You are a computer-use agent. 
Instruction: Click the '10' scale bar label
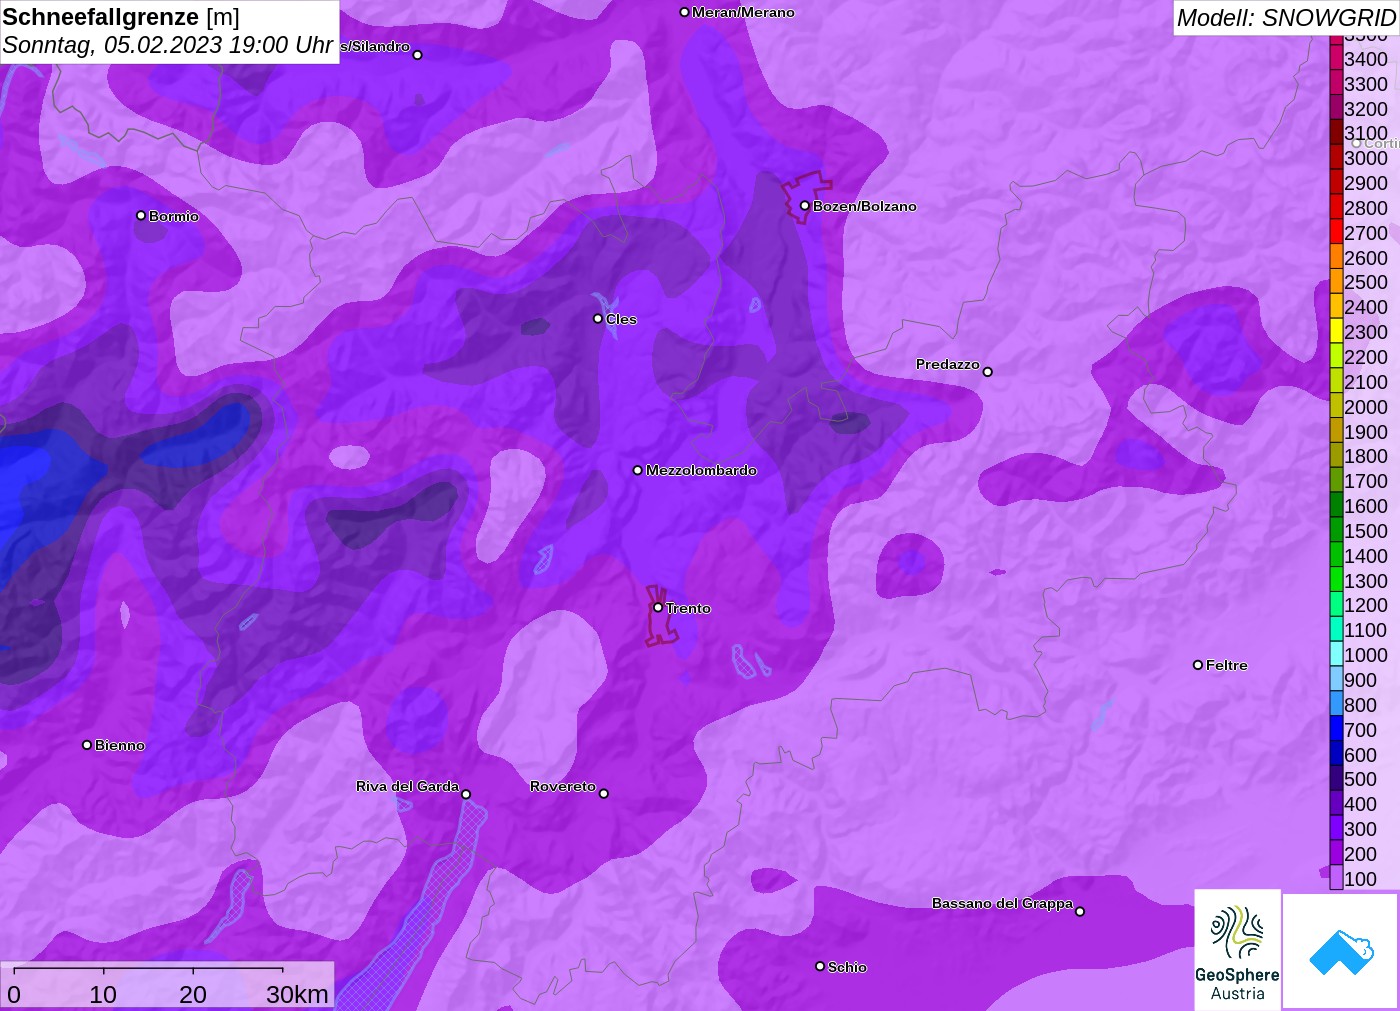tap(103, 994)
